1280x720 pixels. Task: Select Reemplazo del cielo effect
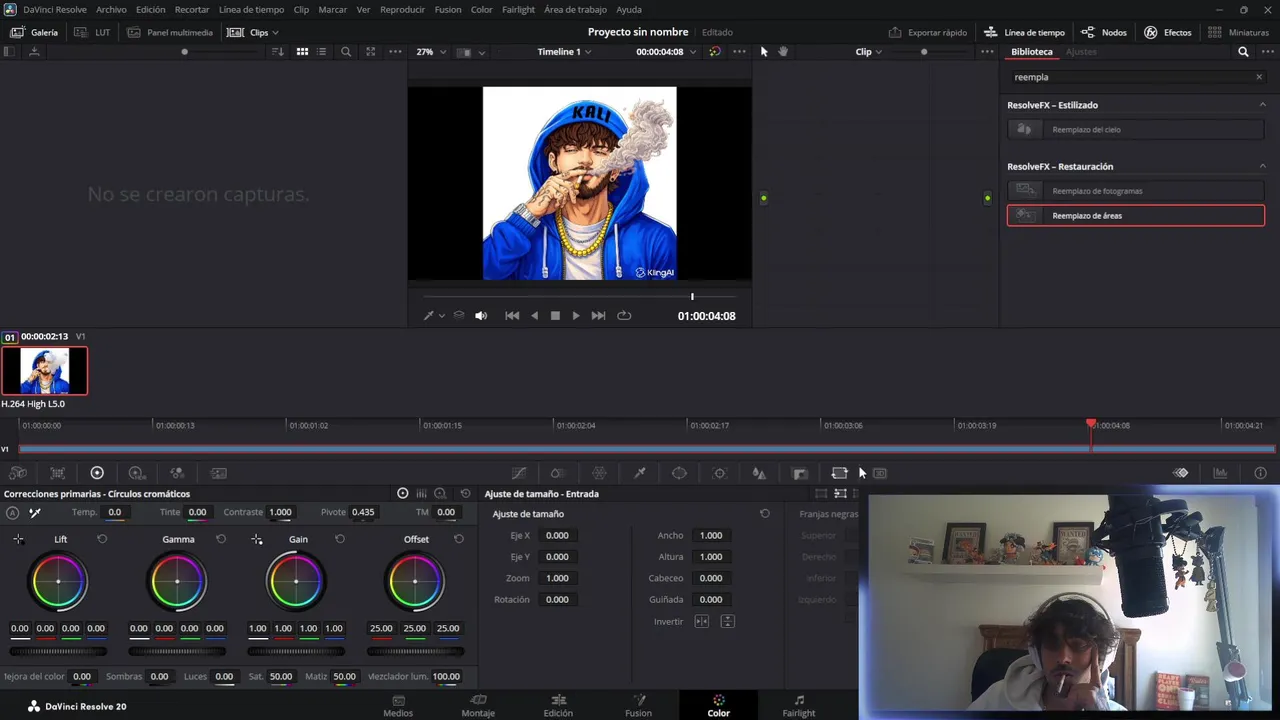coord(1136,129)
